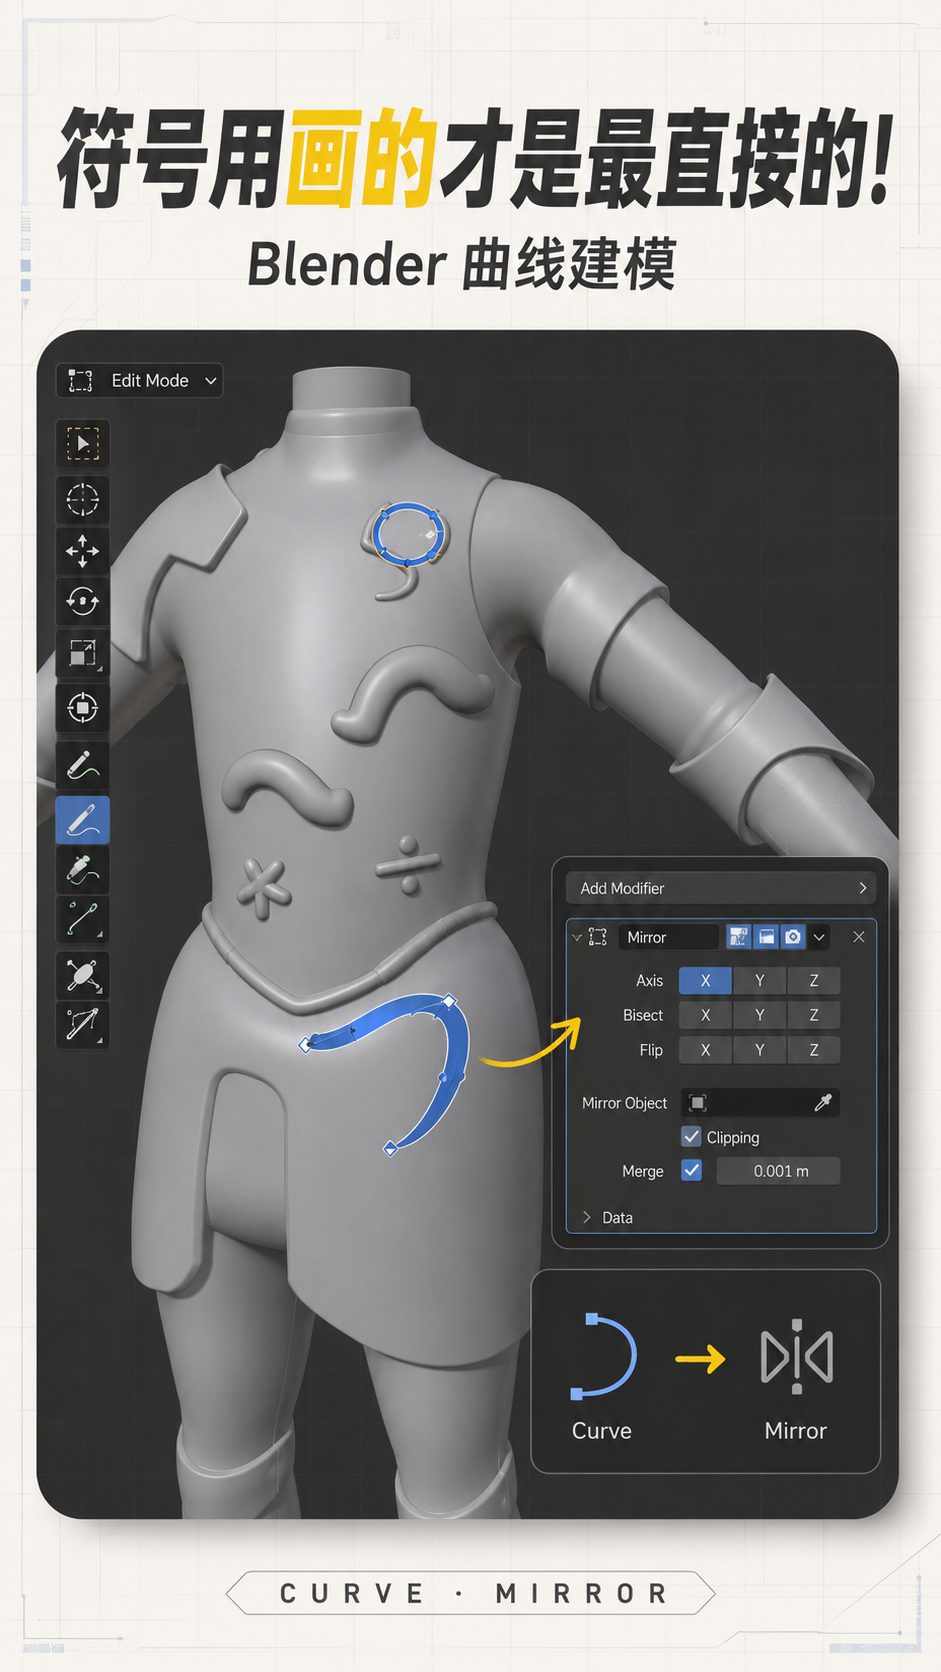This screenshot has height=1672, width=941.
Task: Toggle Mirror modifier render camera display
Action: click(x=793, y=937)
